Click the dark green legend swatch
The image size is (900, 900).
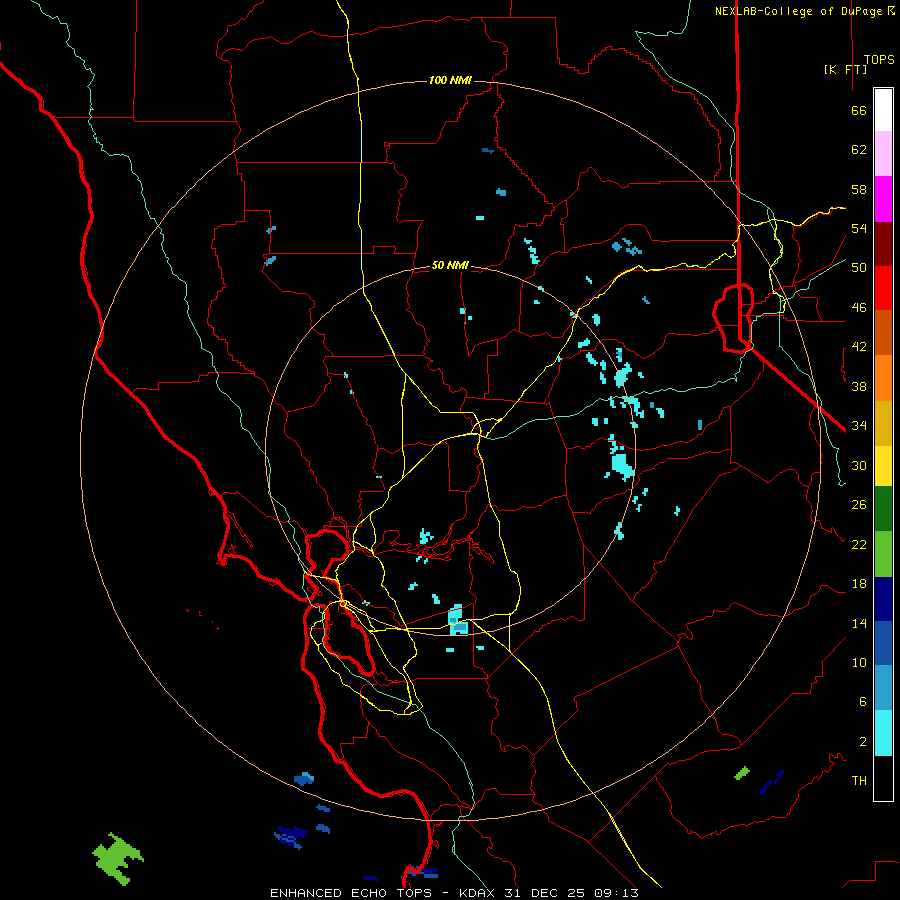[883, 509]
